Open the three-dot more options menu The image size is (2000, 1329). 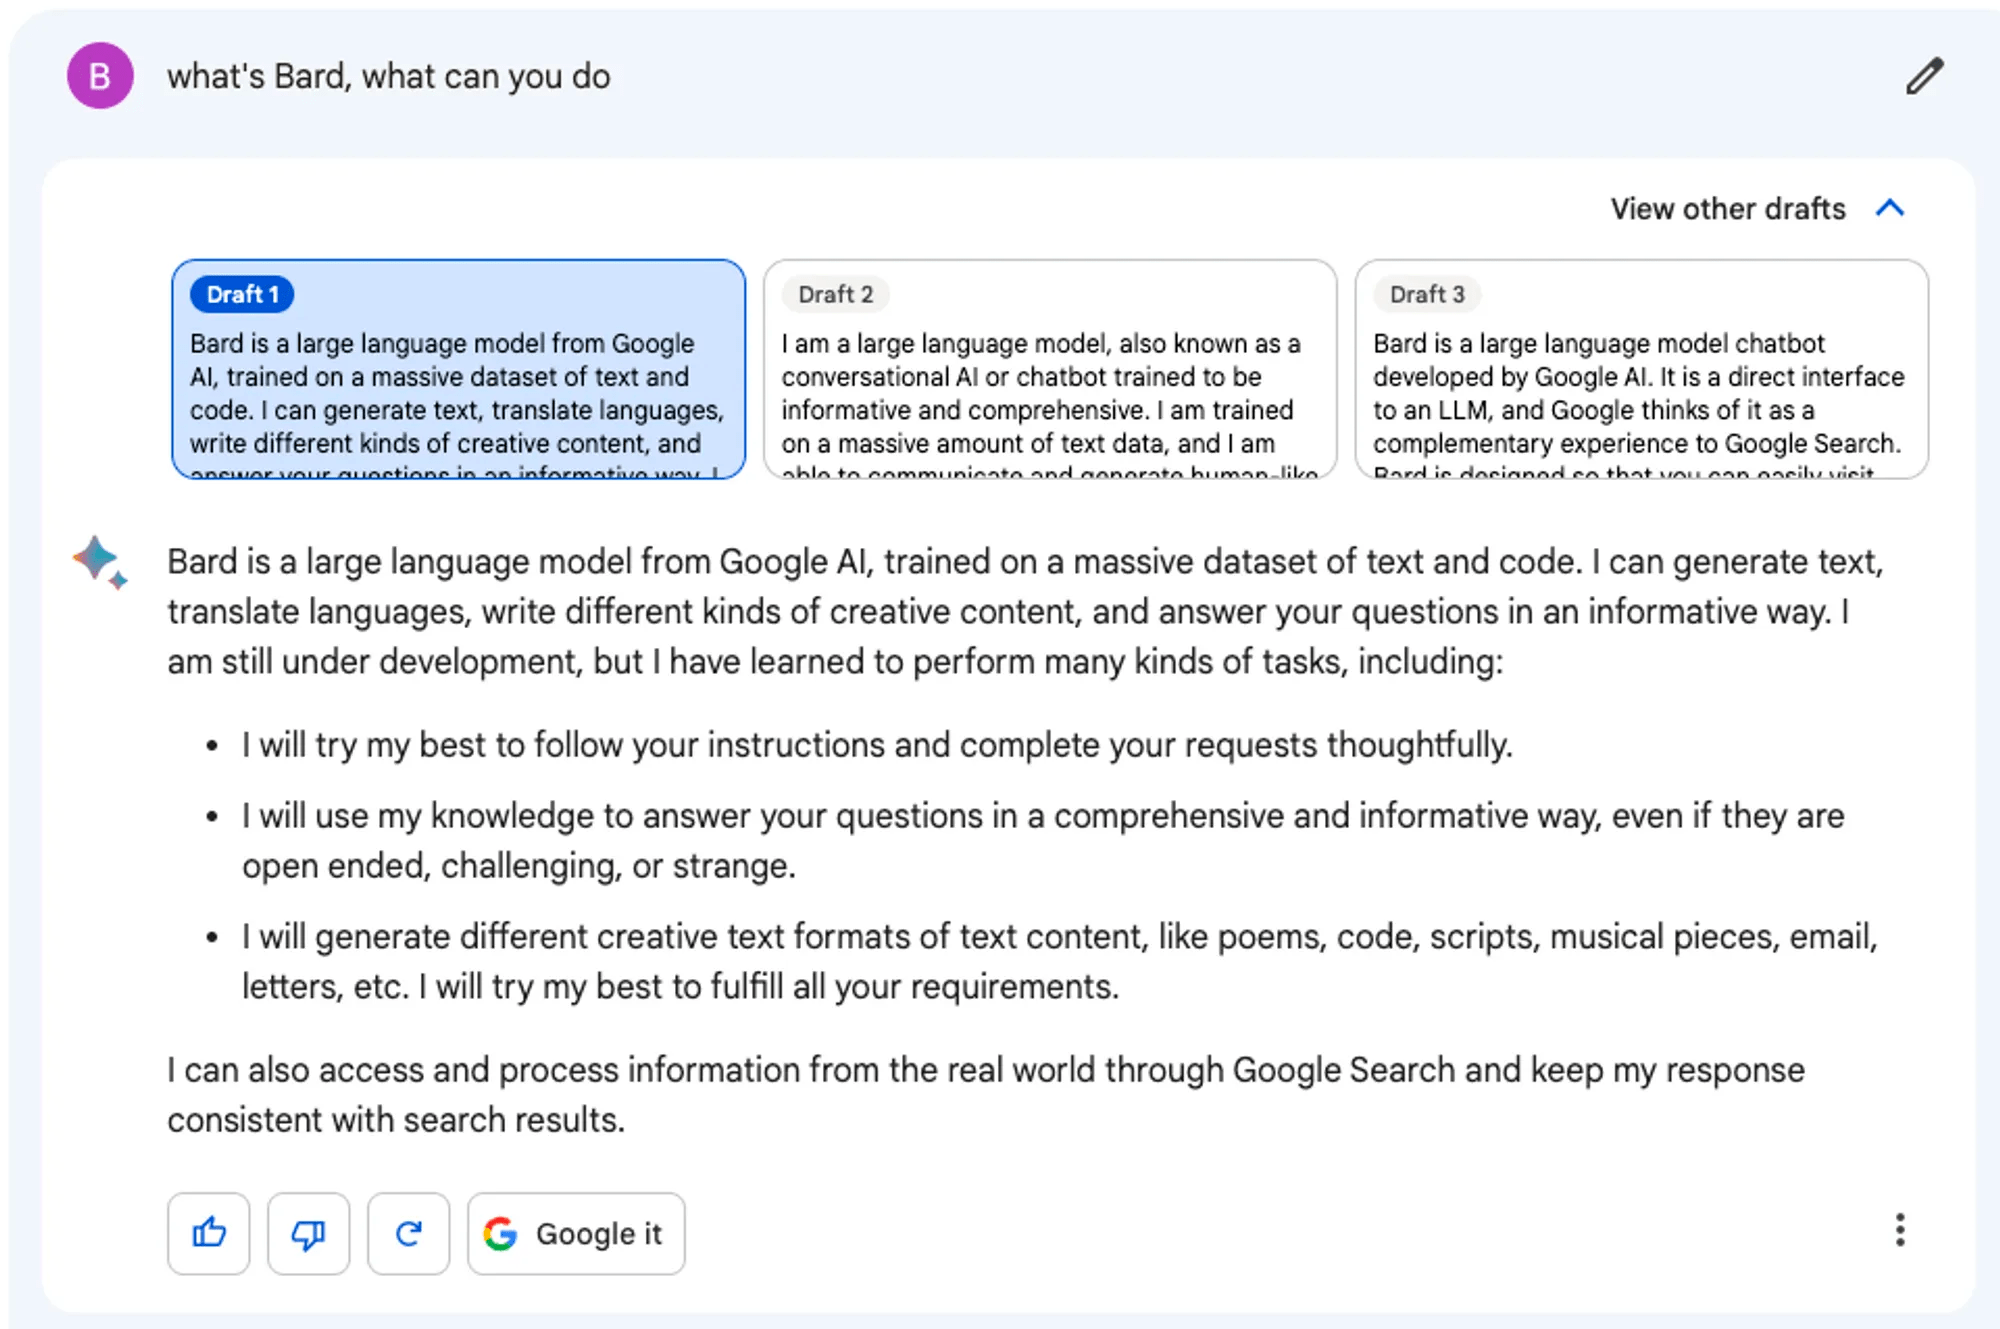(1900, 1230)
